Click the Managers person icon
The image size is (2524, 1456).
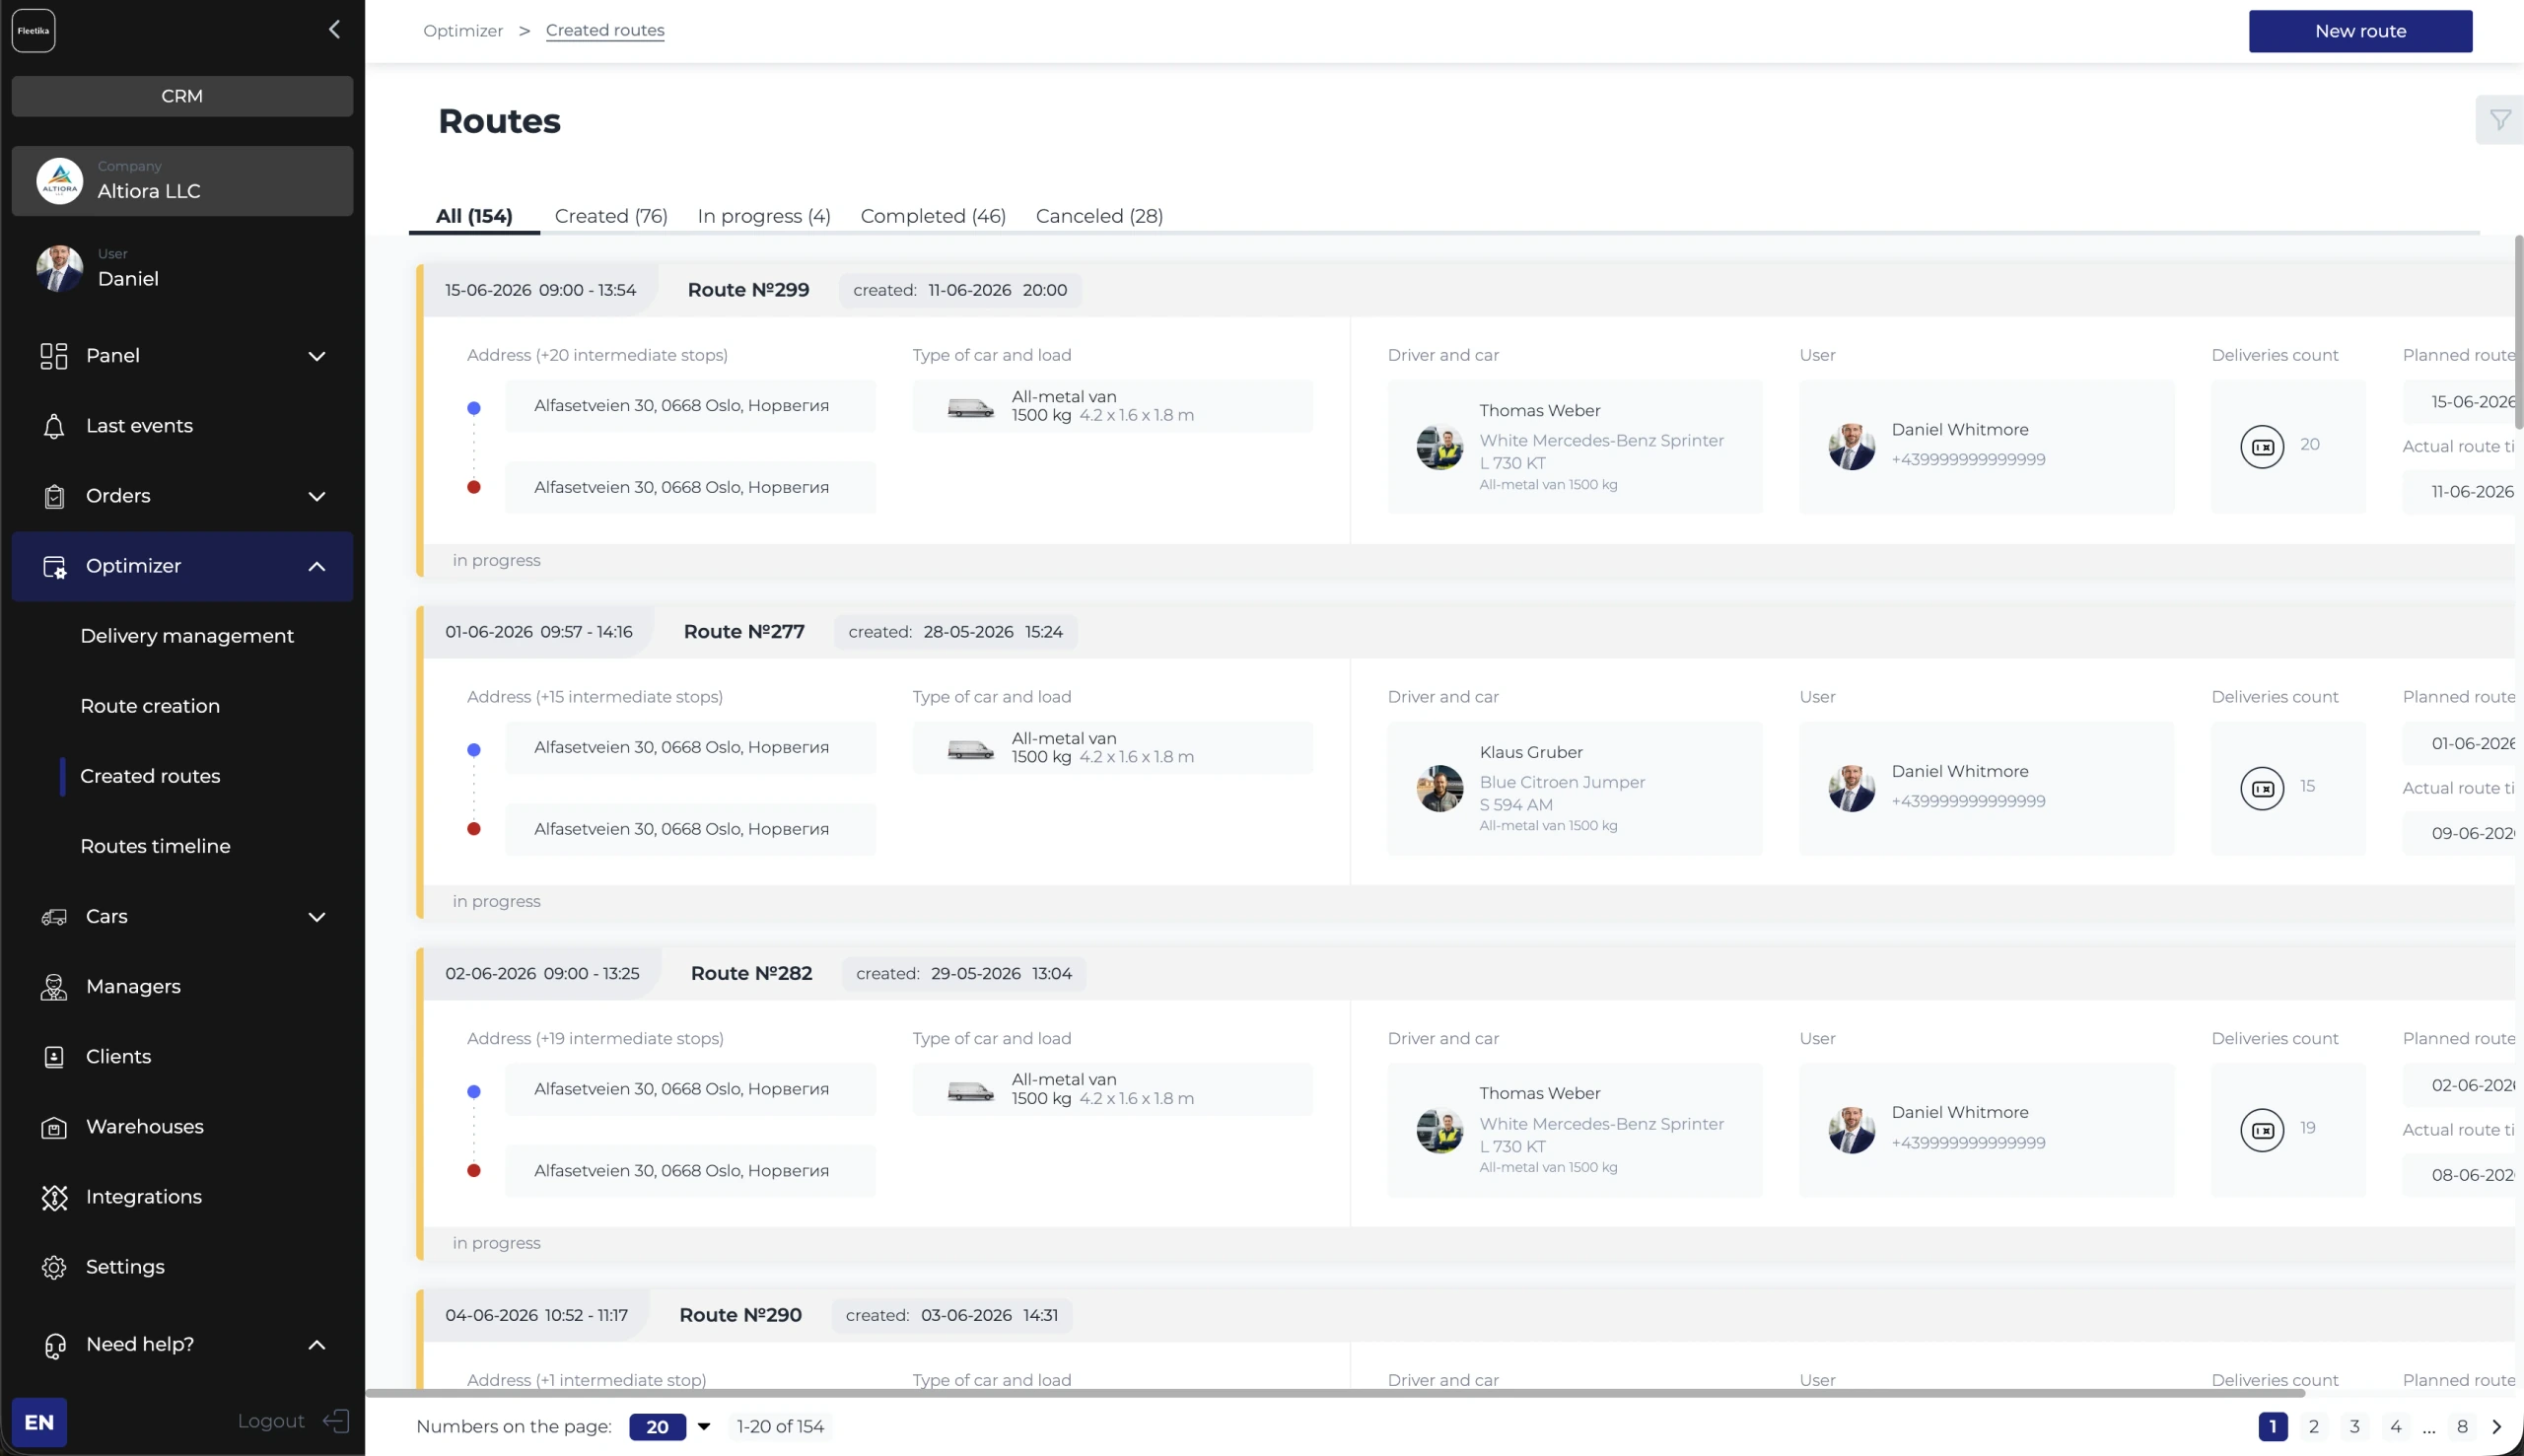tap(54, 987)
